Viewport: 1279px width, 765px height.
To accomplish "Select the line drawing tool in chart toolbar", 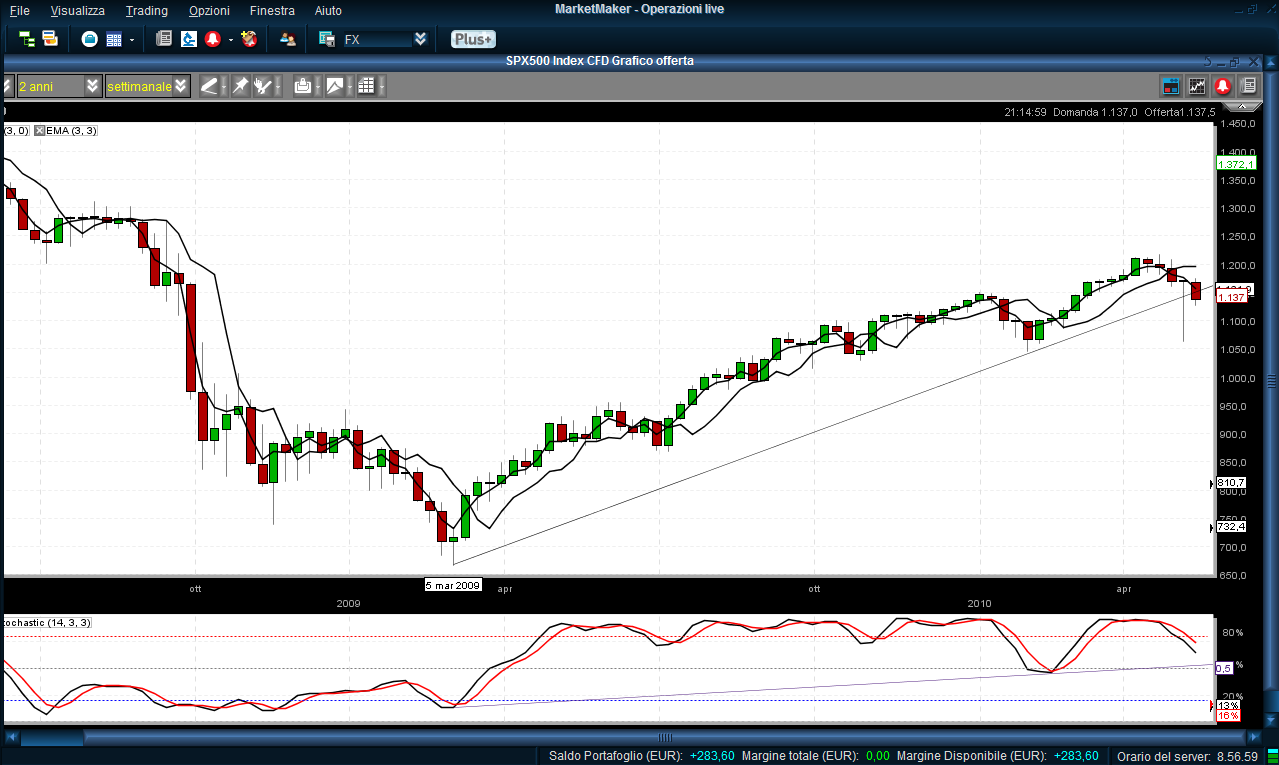I will (209, 86).
